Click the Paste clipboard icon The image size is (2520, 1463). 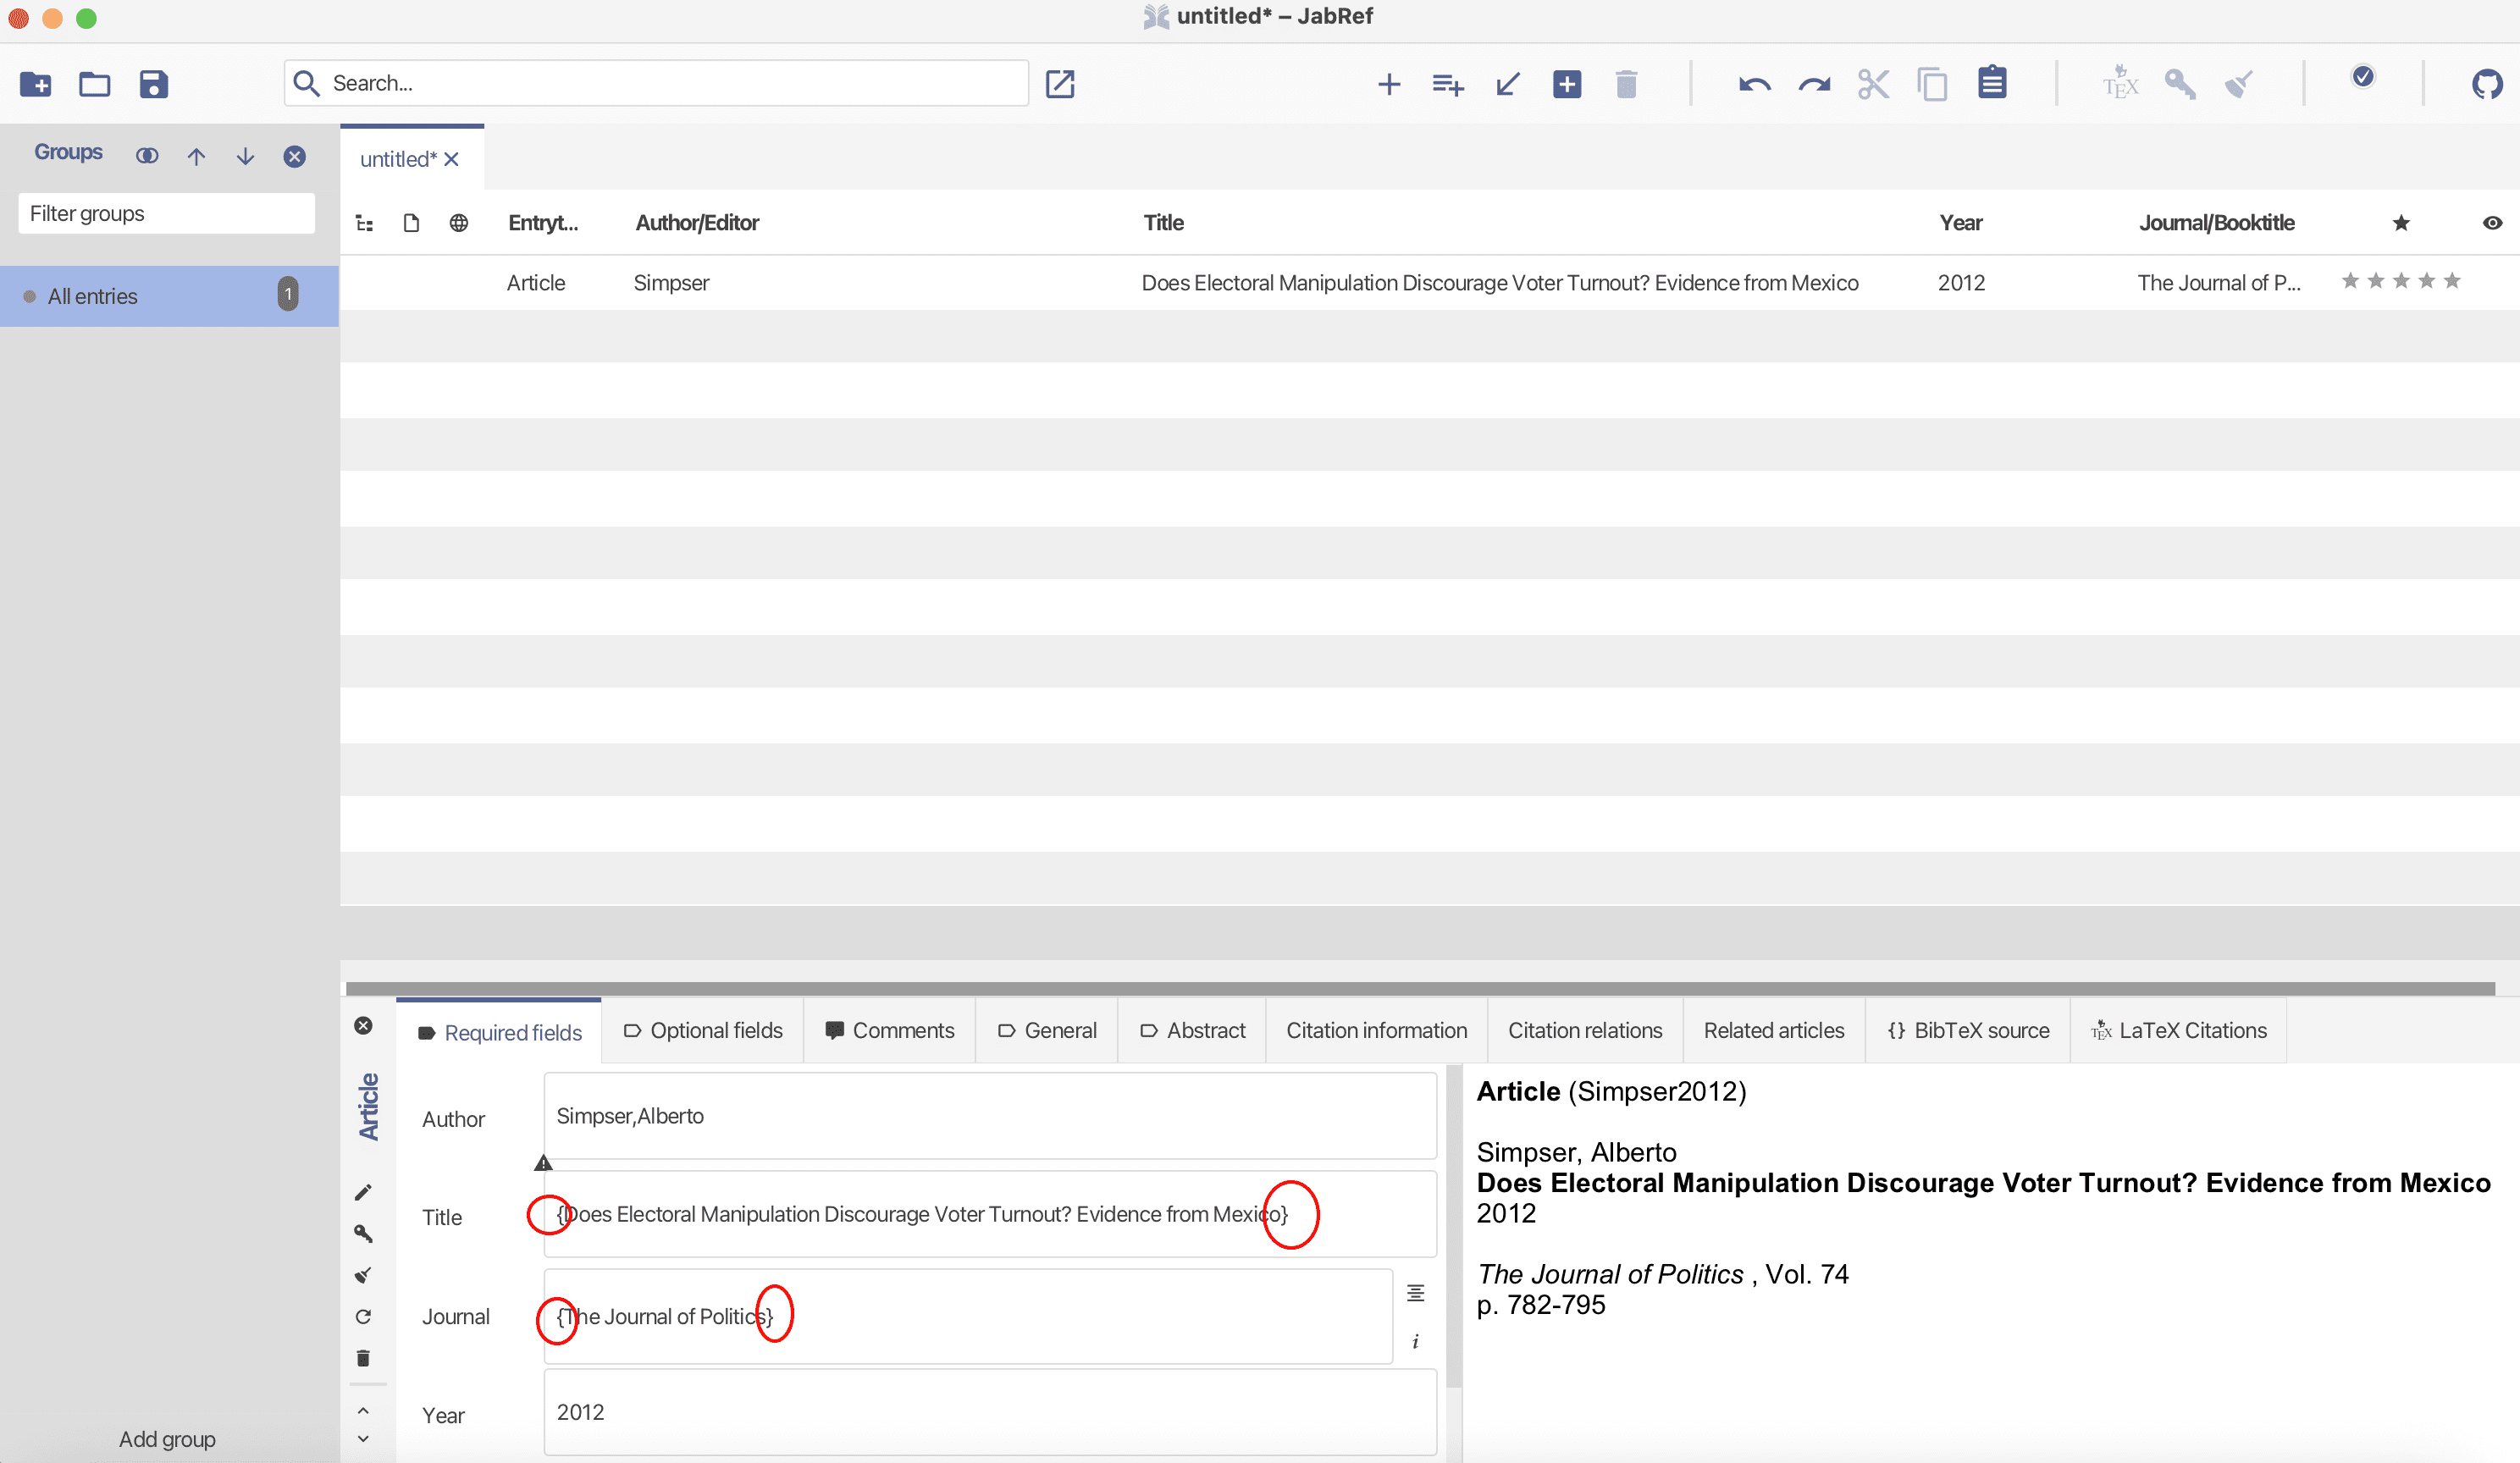click(1991, 84)
